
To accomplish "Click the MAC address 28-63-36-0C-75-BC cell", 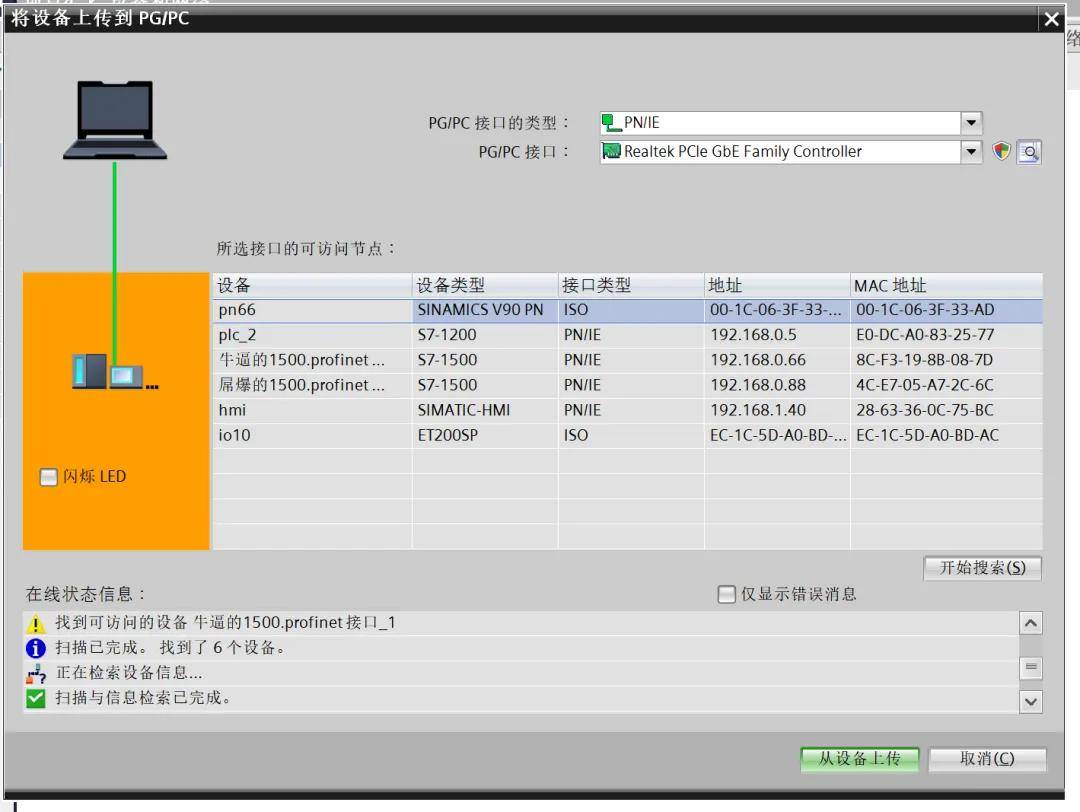I will [x=946, y=410].
